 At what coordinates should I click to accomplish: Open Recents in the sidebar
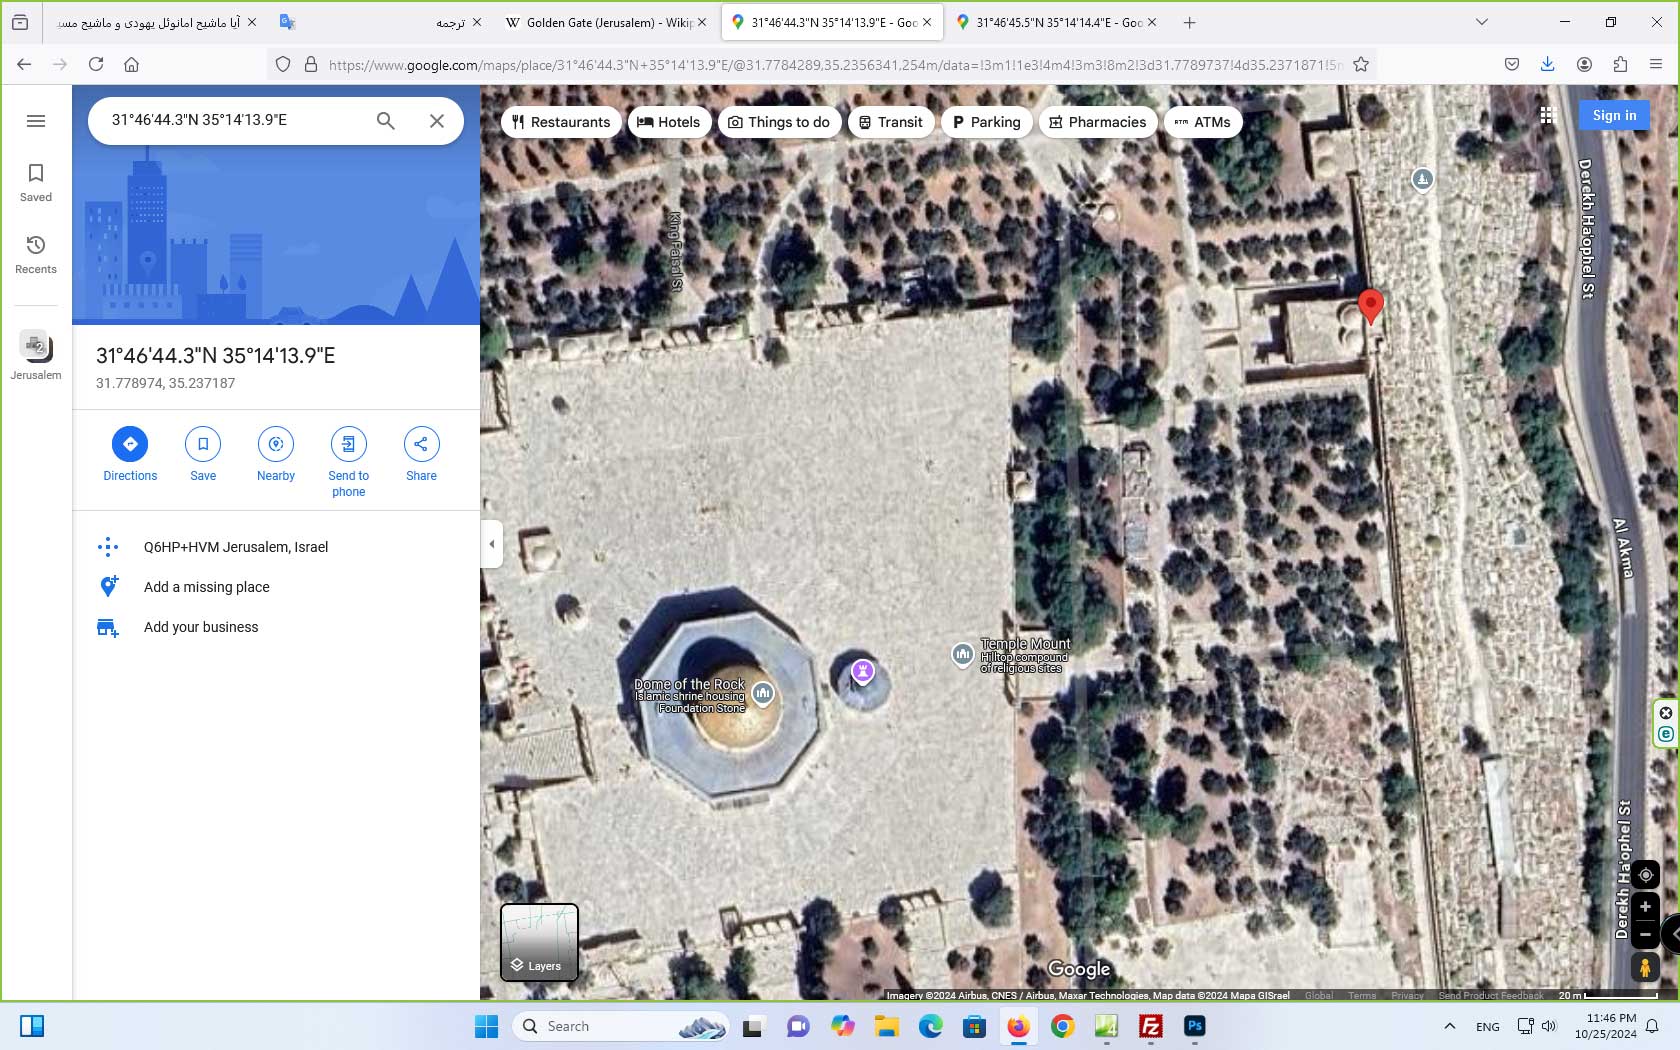[36, 254]
